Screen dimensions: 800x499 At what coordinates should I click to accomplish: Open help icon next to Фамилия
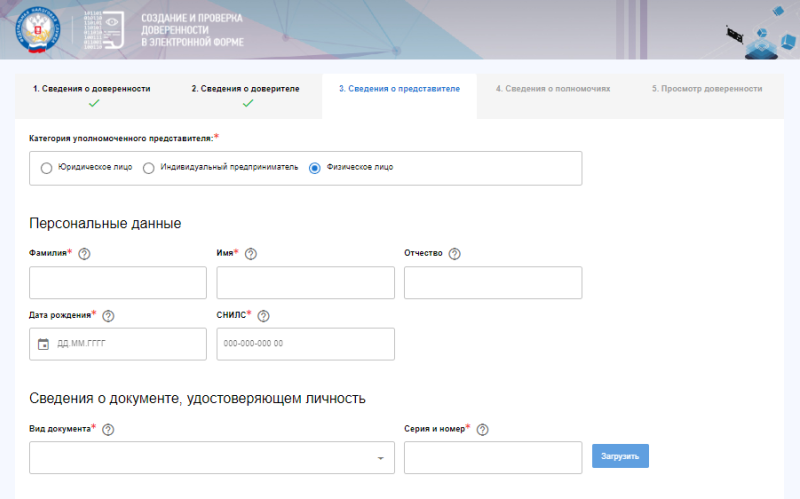(x=84, y=254)
